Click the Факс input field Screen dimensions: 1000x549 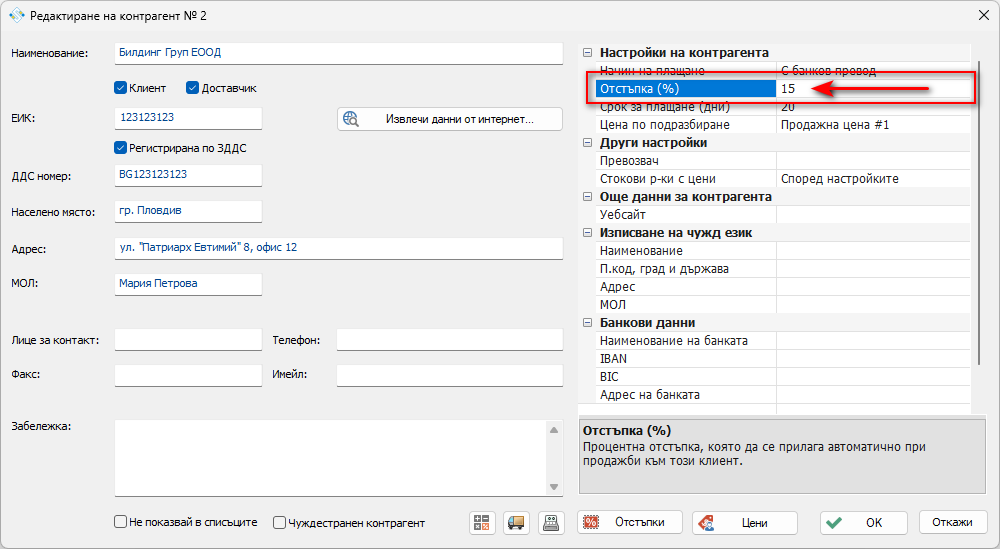188,375
